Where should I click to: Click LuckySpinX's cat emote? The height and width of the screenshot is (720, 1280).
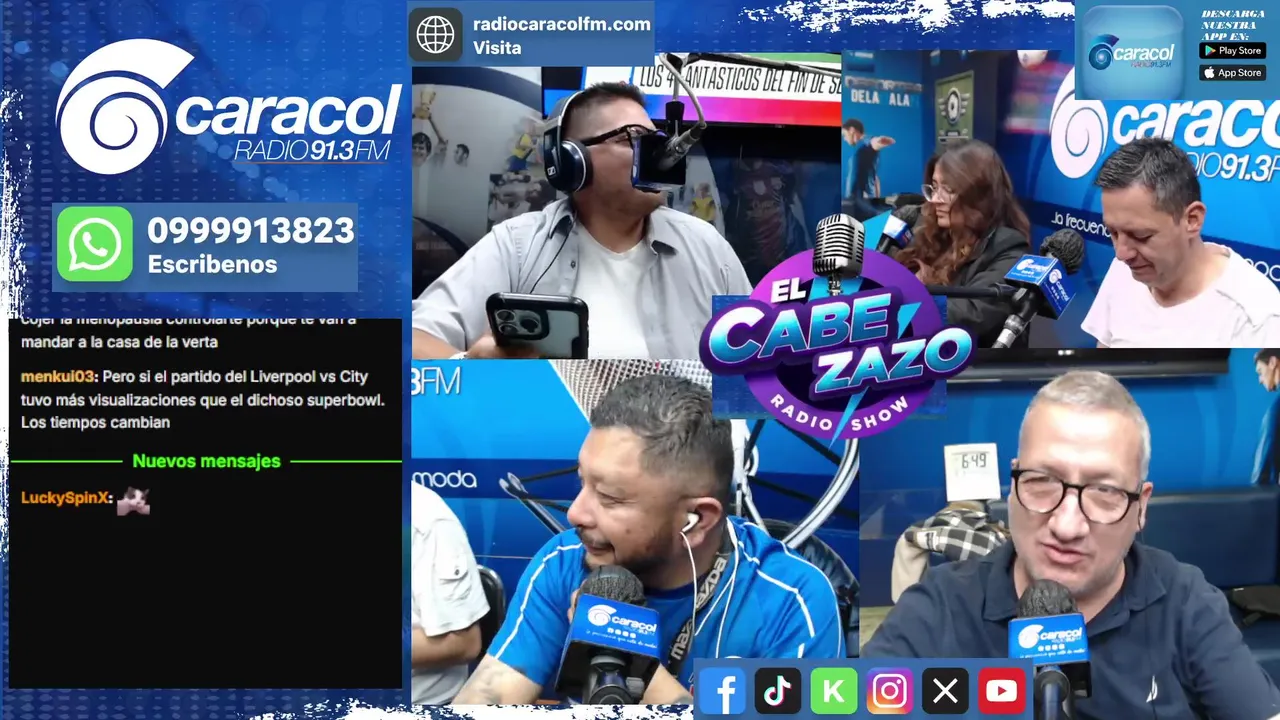(133, 499)
